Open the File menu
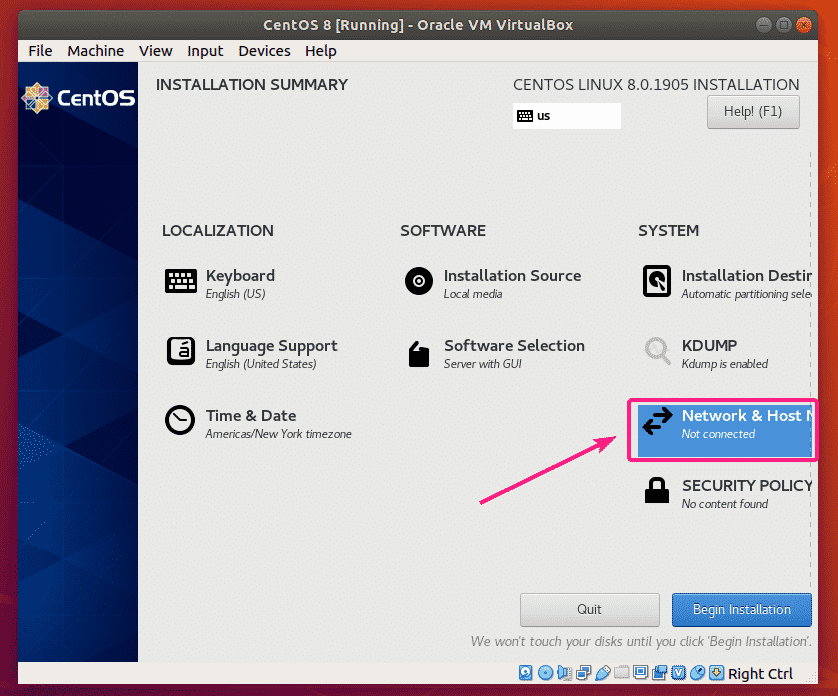838x696 pixels. tap(40, 51)
